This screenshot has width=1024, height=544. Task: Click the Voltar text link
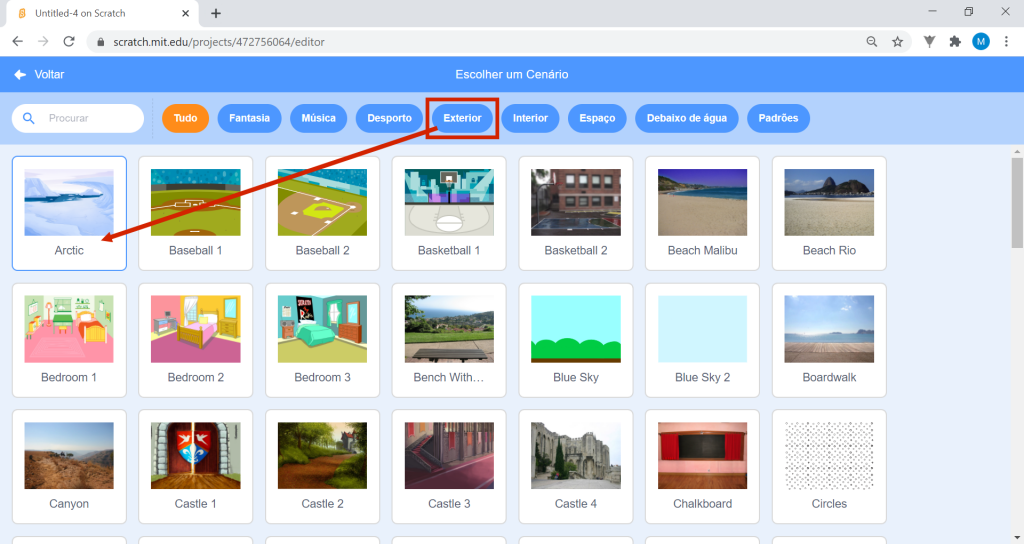click(x=50, y=74)
